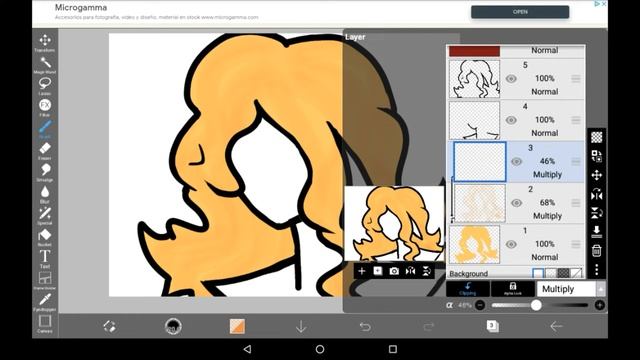Select the Magic Wand tool

click(45, 64)
